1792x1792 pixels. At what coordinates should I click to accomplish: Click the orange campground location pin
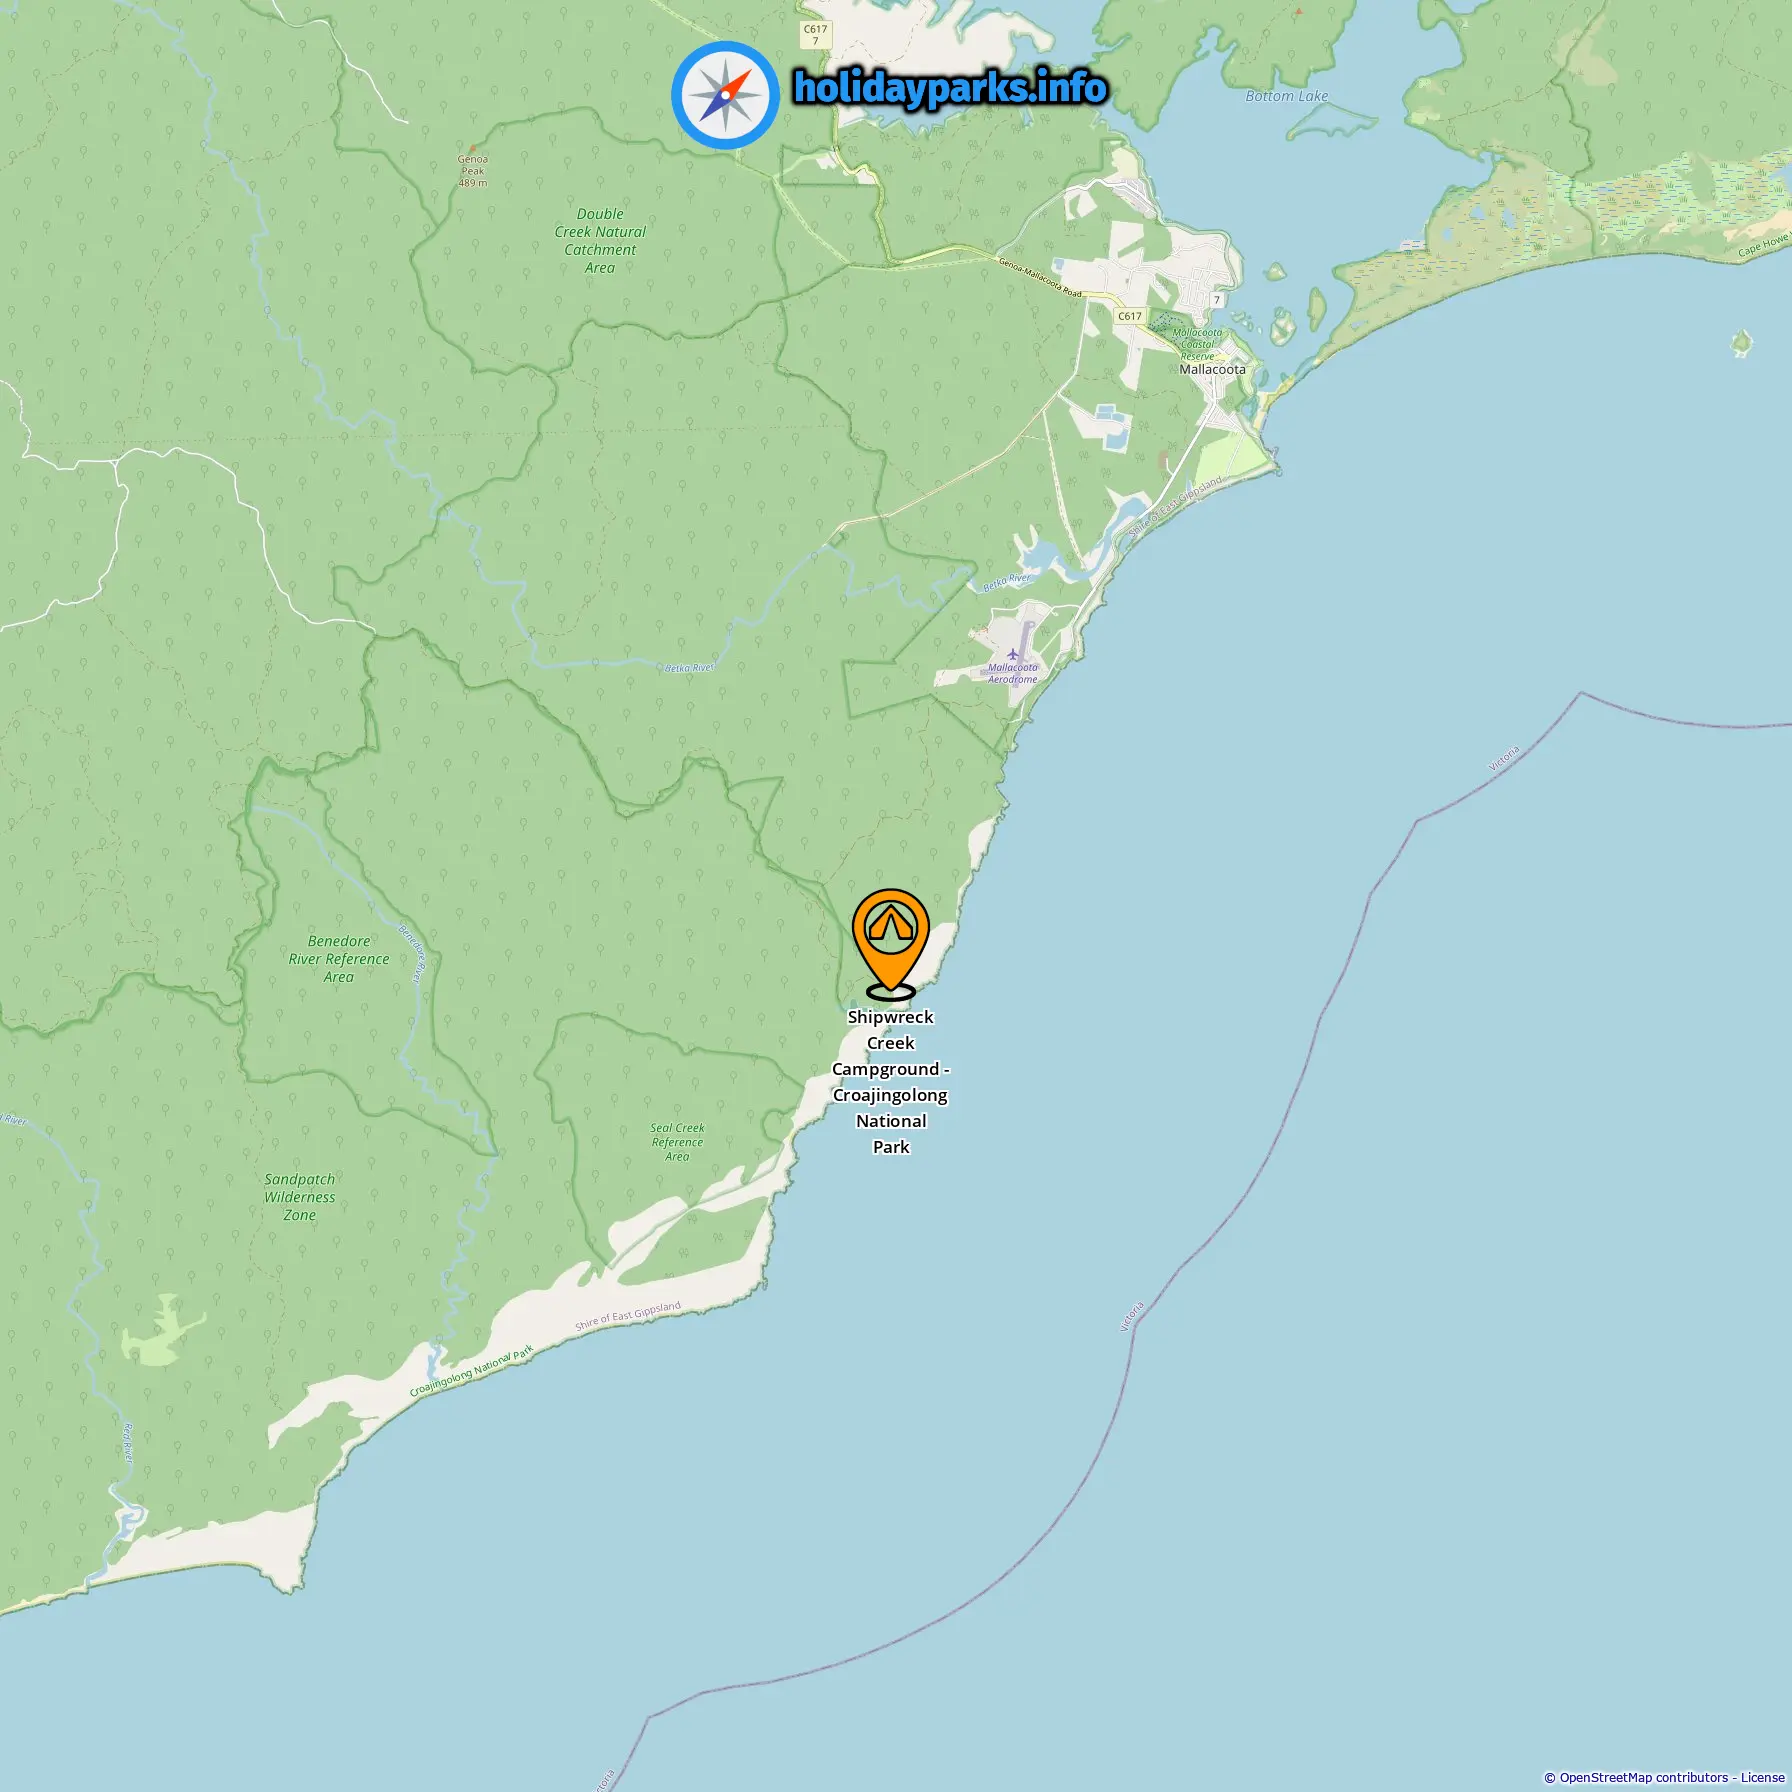coord(890,943)
